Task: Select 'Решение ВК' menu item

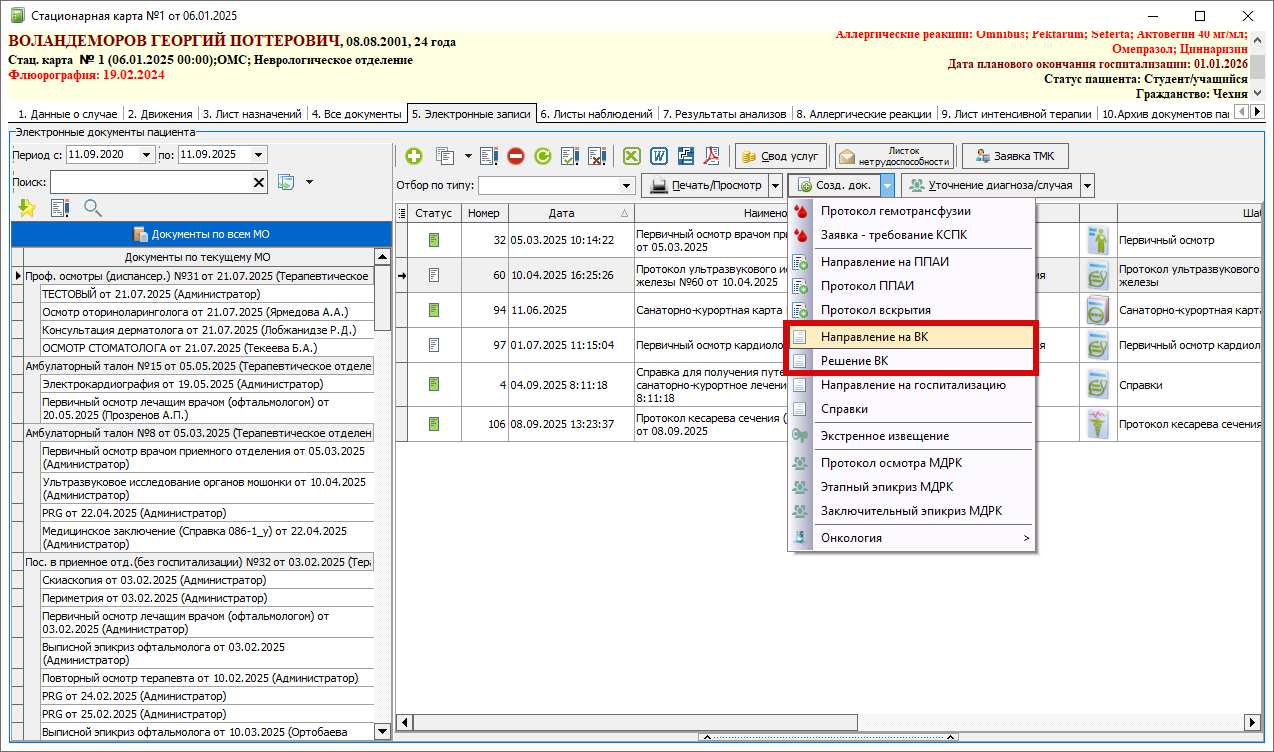Action: (x=912, y=361)
